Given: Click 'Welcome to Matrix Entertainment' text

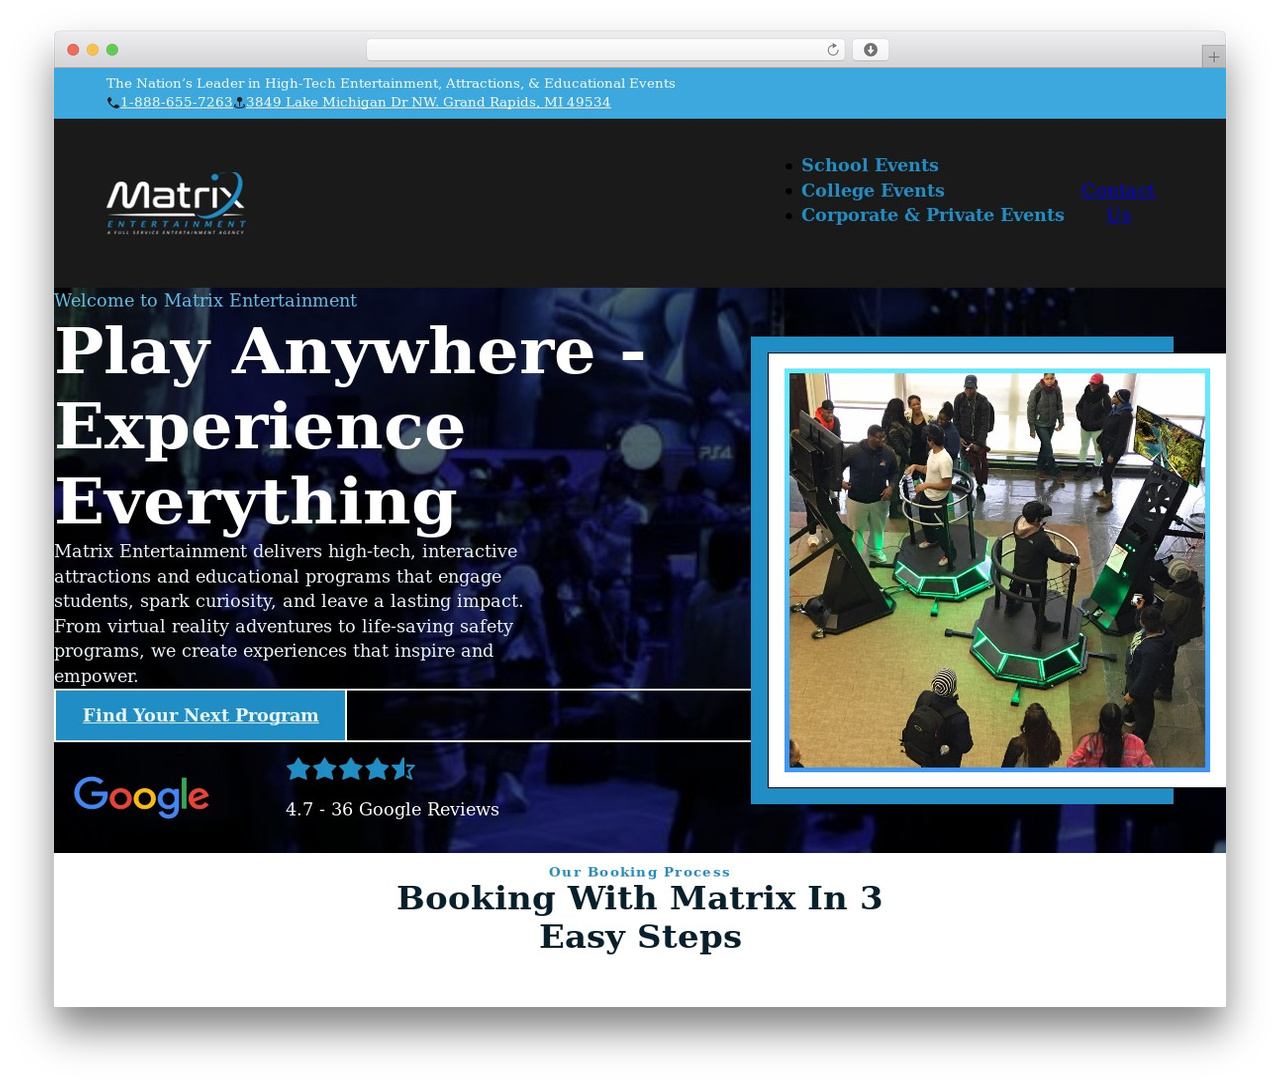Looking at the screenshot, I should point(205,300).
